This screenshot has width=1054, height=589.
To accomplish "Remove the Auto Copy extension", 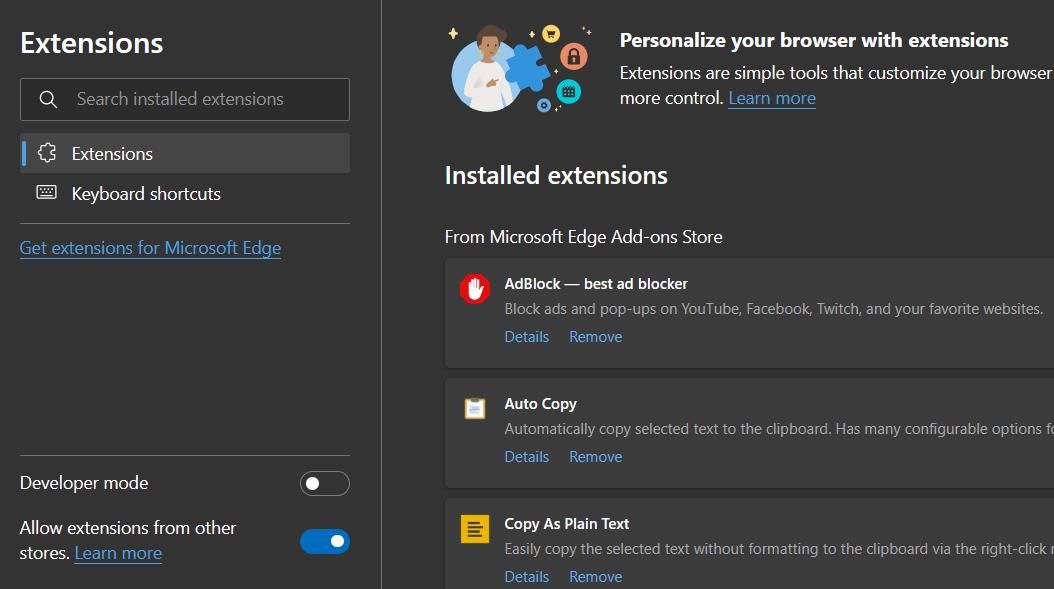I will click(x=596, y=457).
